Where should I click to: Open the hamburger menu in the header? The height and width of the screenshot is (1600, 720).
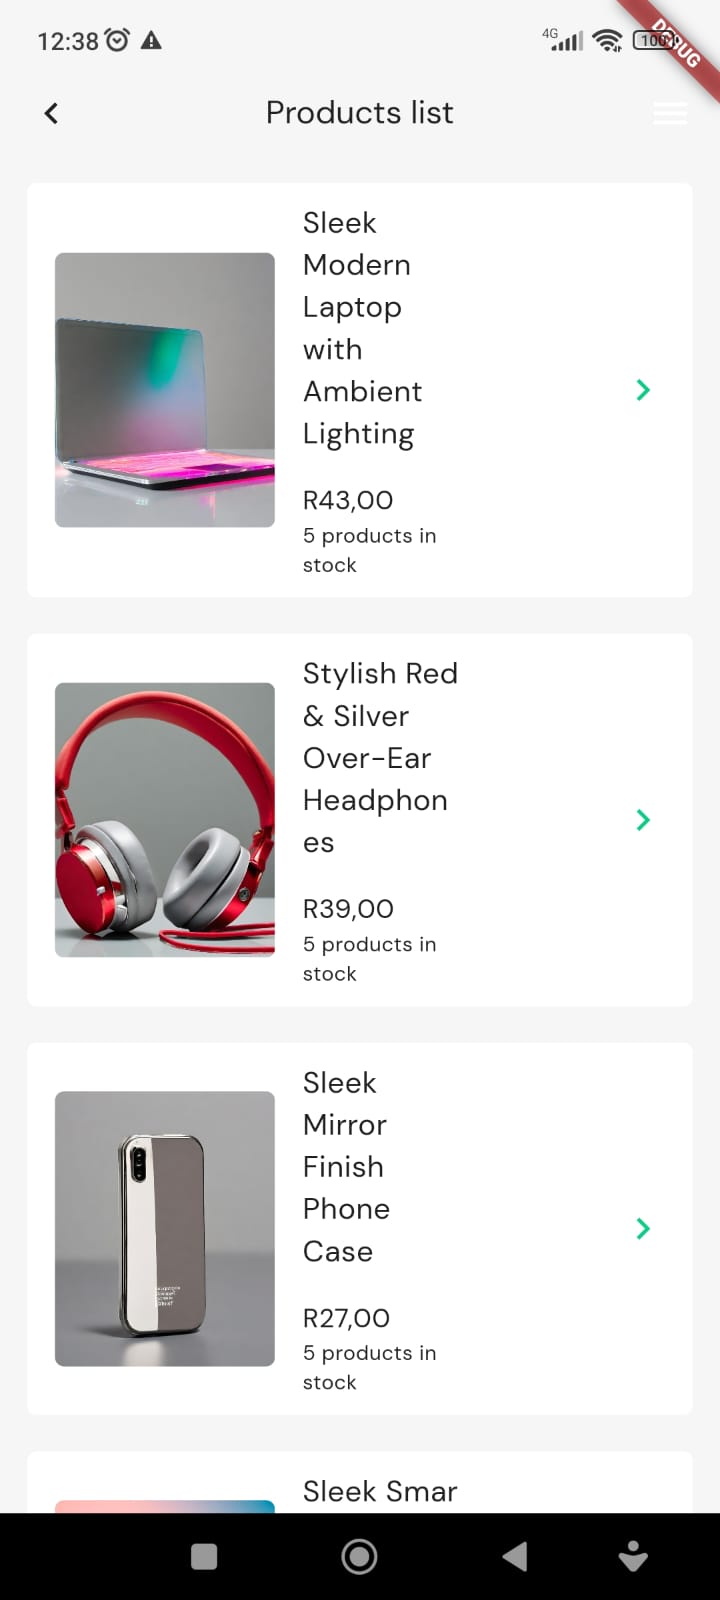click(x=669, y=114)
